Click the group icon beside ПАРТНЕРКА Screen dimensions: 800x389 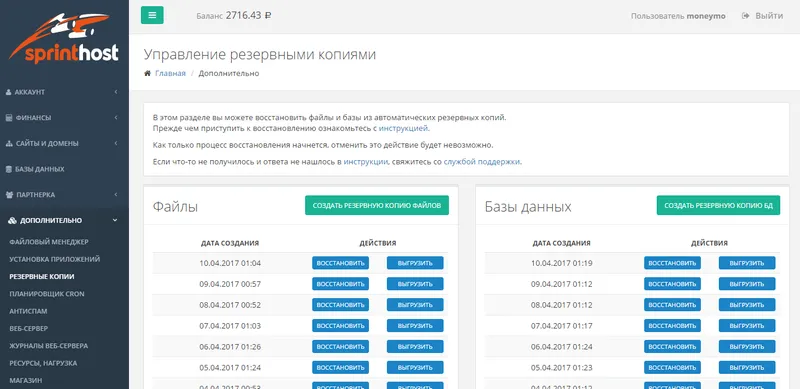pos(9,194)
